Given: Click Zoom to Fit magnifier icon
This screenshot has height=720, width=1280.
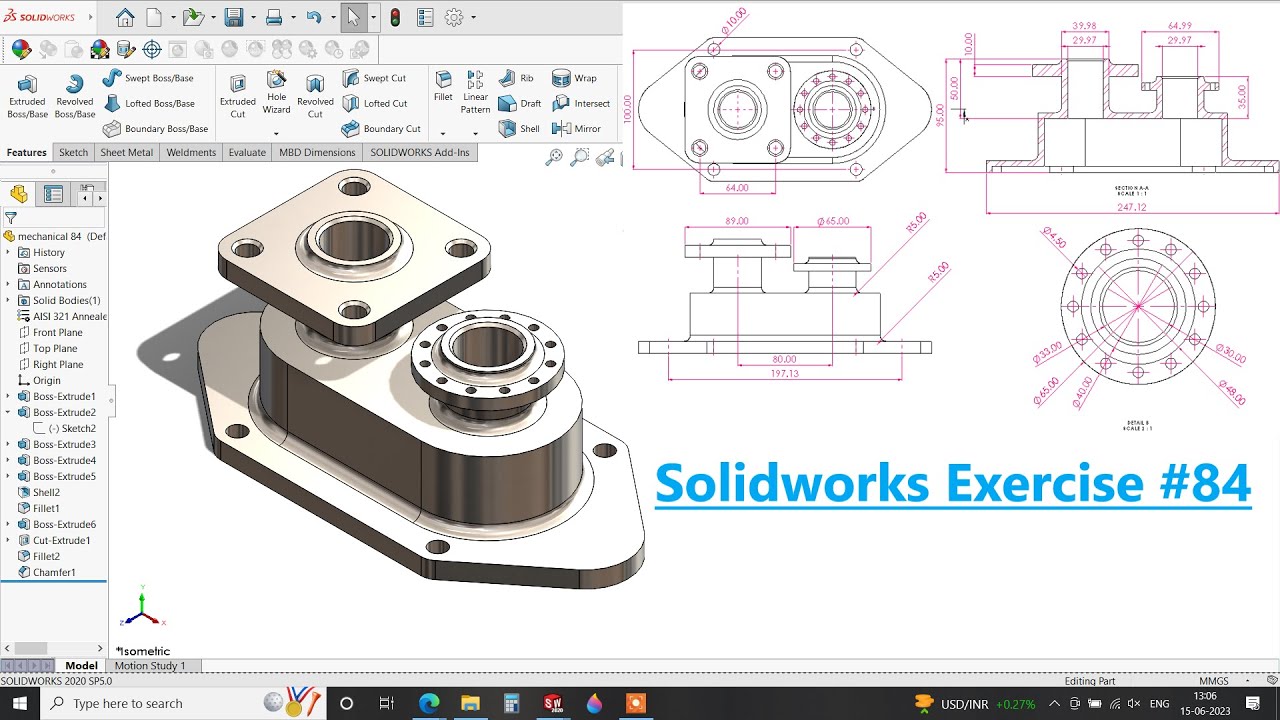Looking at the screenshot, I should (554, 157).
